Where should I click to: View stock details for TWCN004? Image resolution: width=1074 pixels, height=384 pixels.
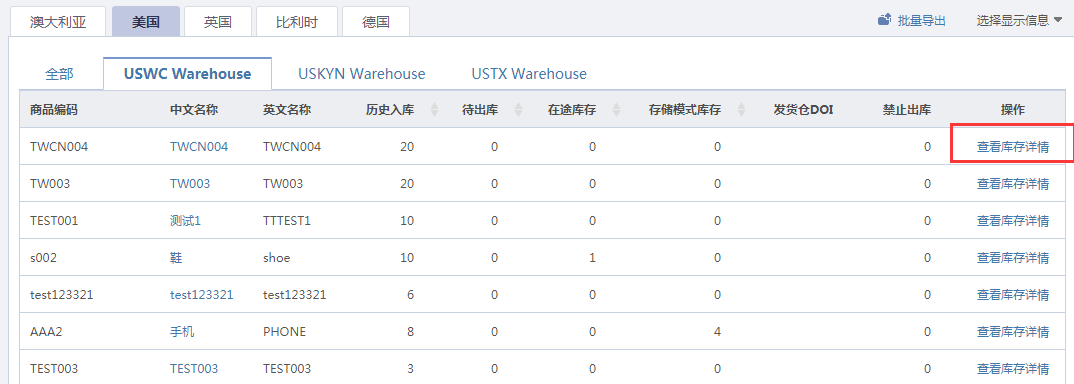point(1012,146)
